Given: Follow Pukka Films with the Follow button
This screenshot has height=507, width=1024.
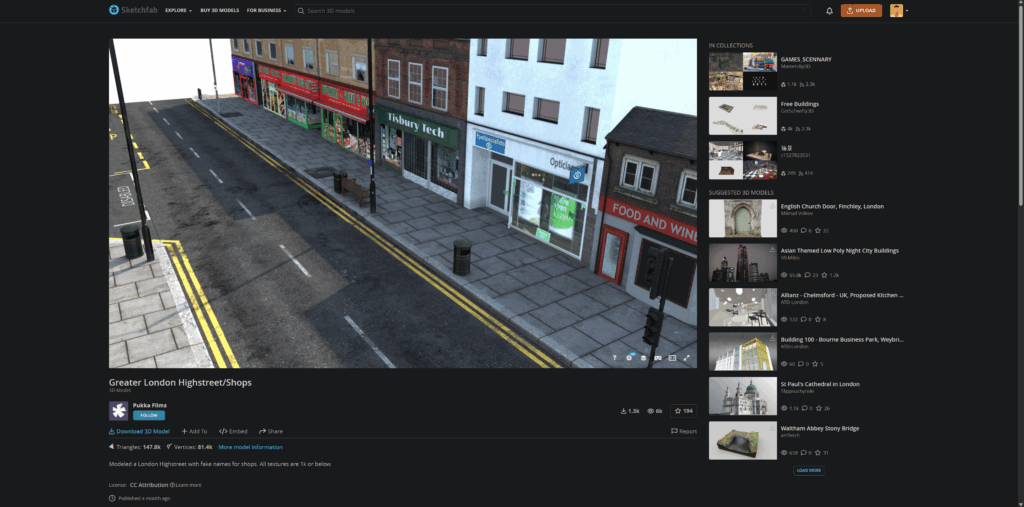Looking at the screenshot, I should coord(149,415).
